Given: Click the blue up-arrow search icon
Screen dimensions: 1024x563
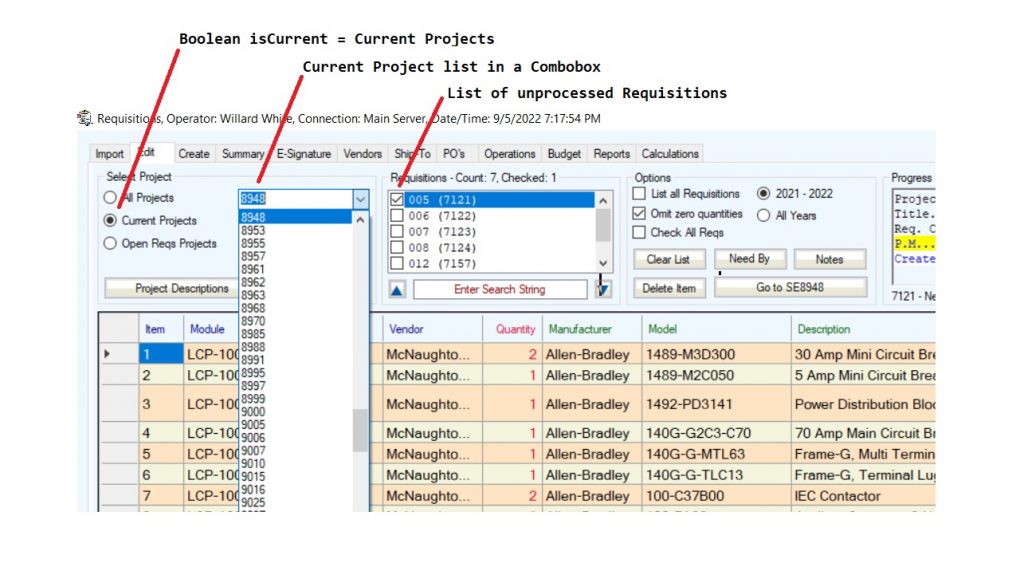Looking at the screenshot, I should (398, 289).
